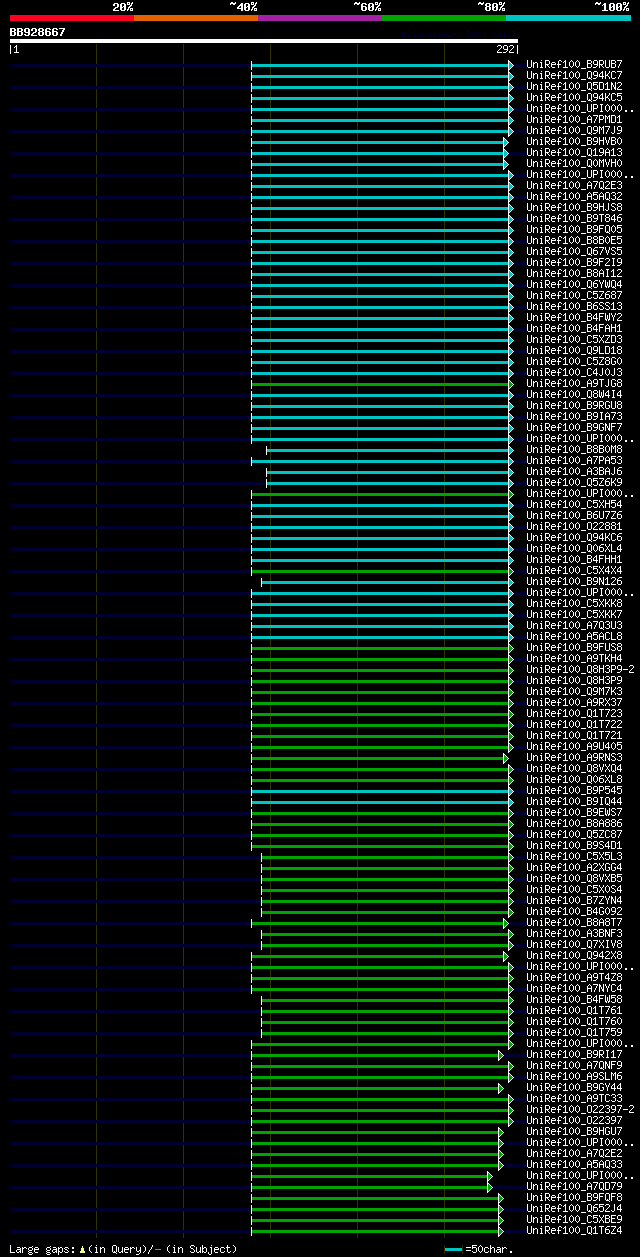The image size is (640, 1257).
Task: Click the white query length ruler bar
Action: pos(264,41)
